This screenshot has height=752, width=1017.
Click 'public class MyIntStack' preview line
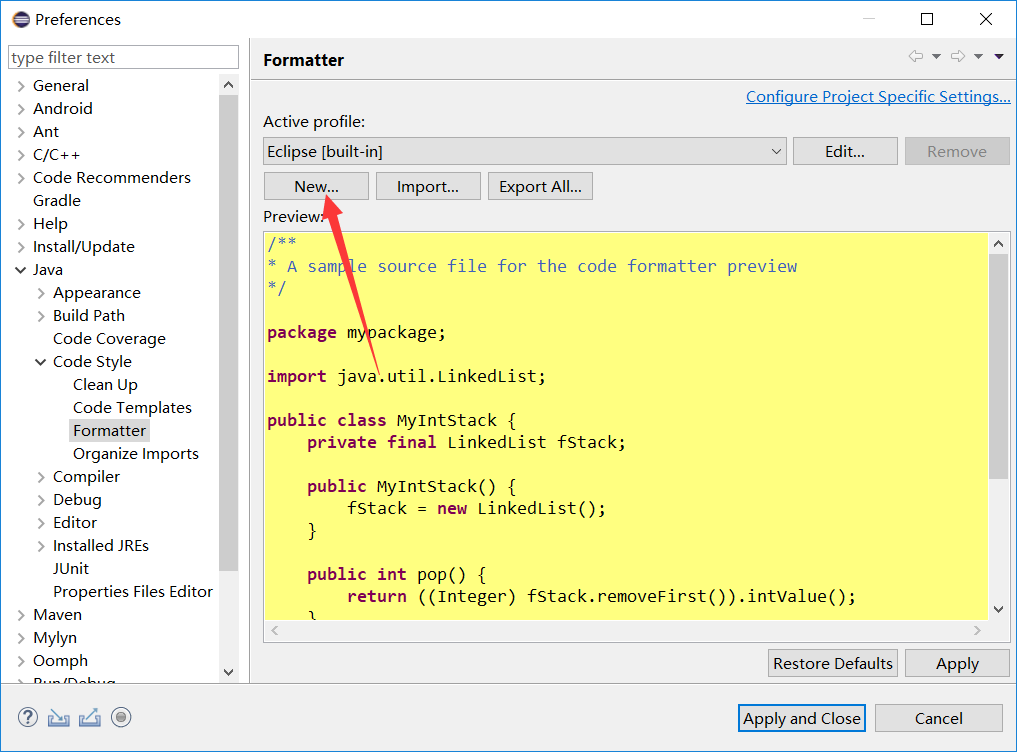coord(391,420)
